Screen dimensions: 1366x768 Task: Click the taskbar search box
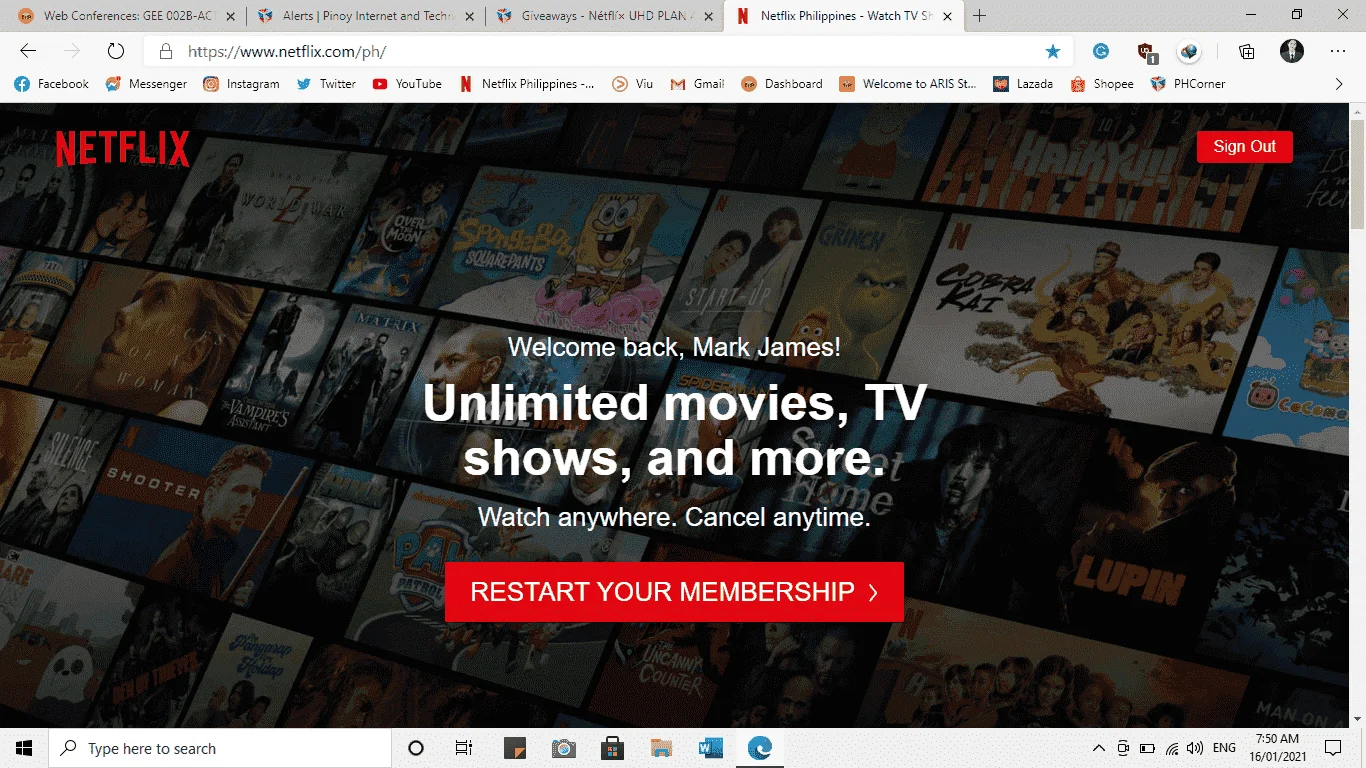[220, 748]
